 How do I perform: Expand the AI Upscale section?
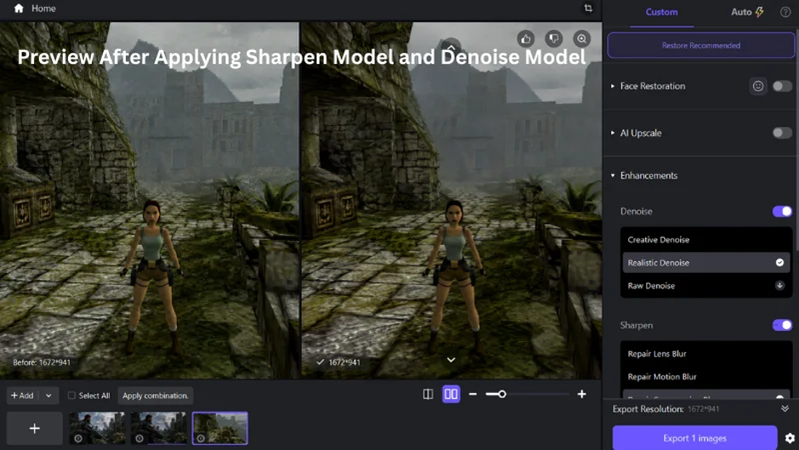click(x=612, y=133)
